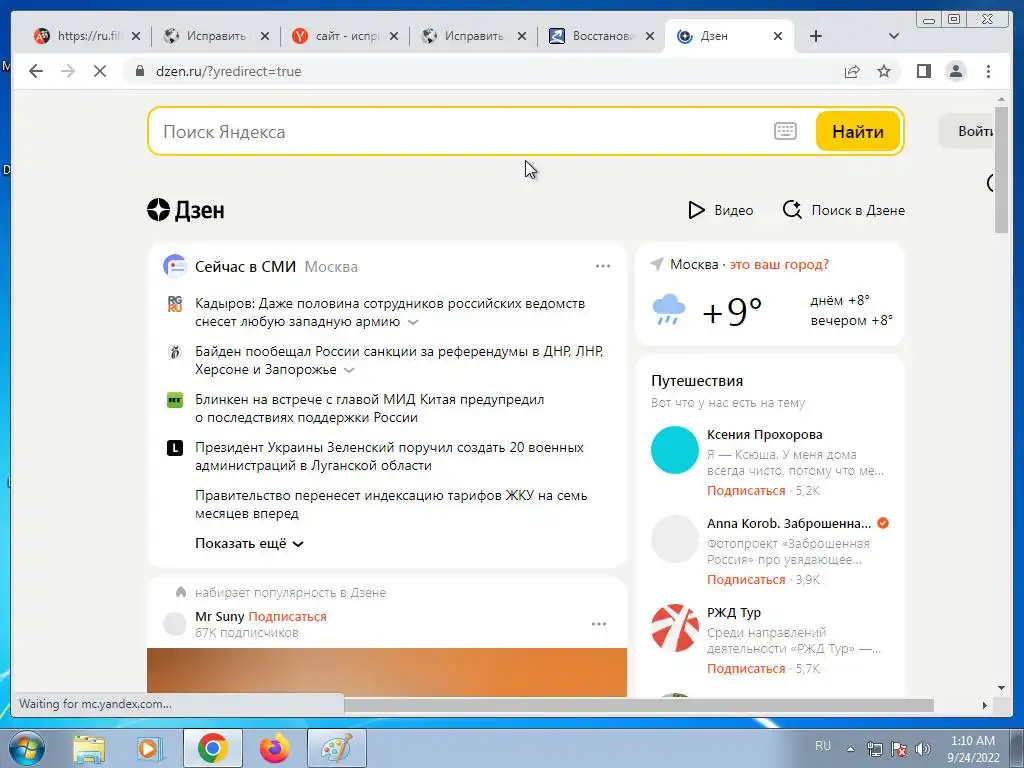Open the on-screen keyboard icon in search

tap(785, 131)
